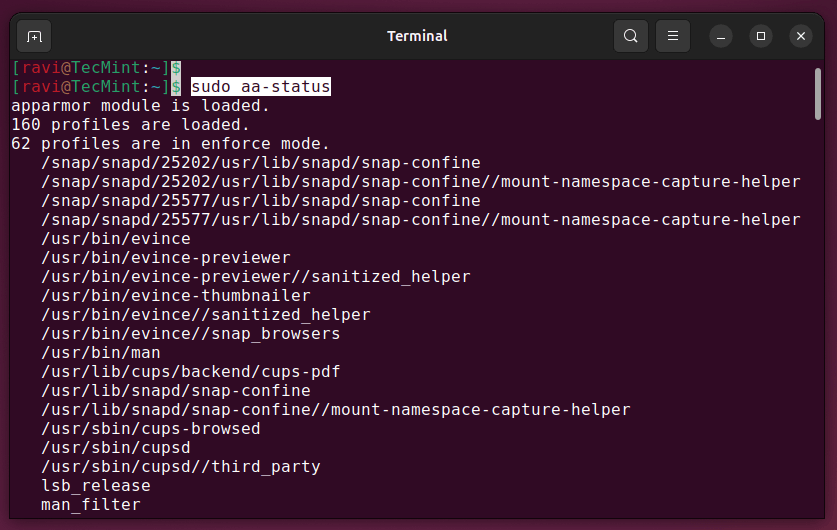This screenshot has width=837, height=530.
Task: Click the first empty ravi@TecMint prompt line
Action: (95, 68)
